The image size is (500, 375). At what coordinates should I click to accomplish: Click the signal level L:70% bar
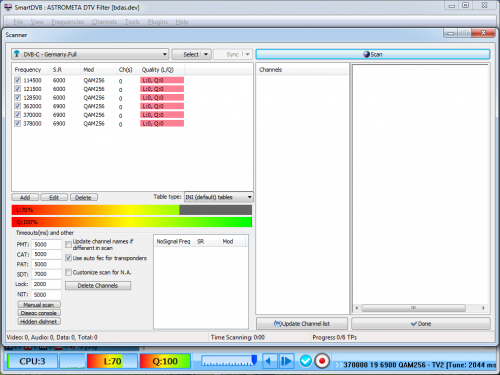point(132,210)
